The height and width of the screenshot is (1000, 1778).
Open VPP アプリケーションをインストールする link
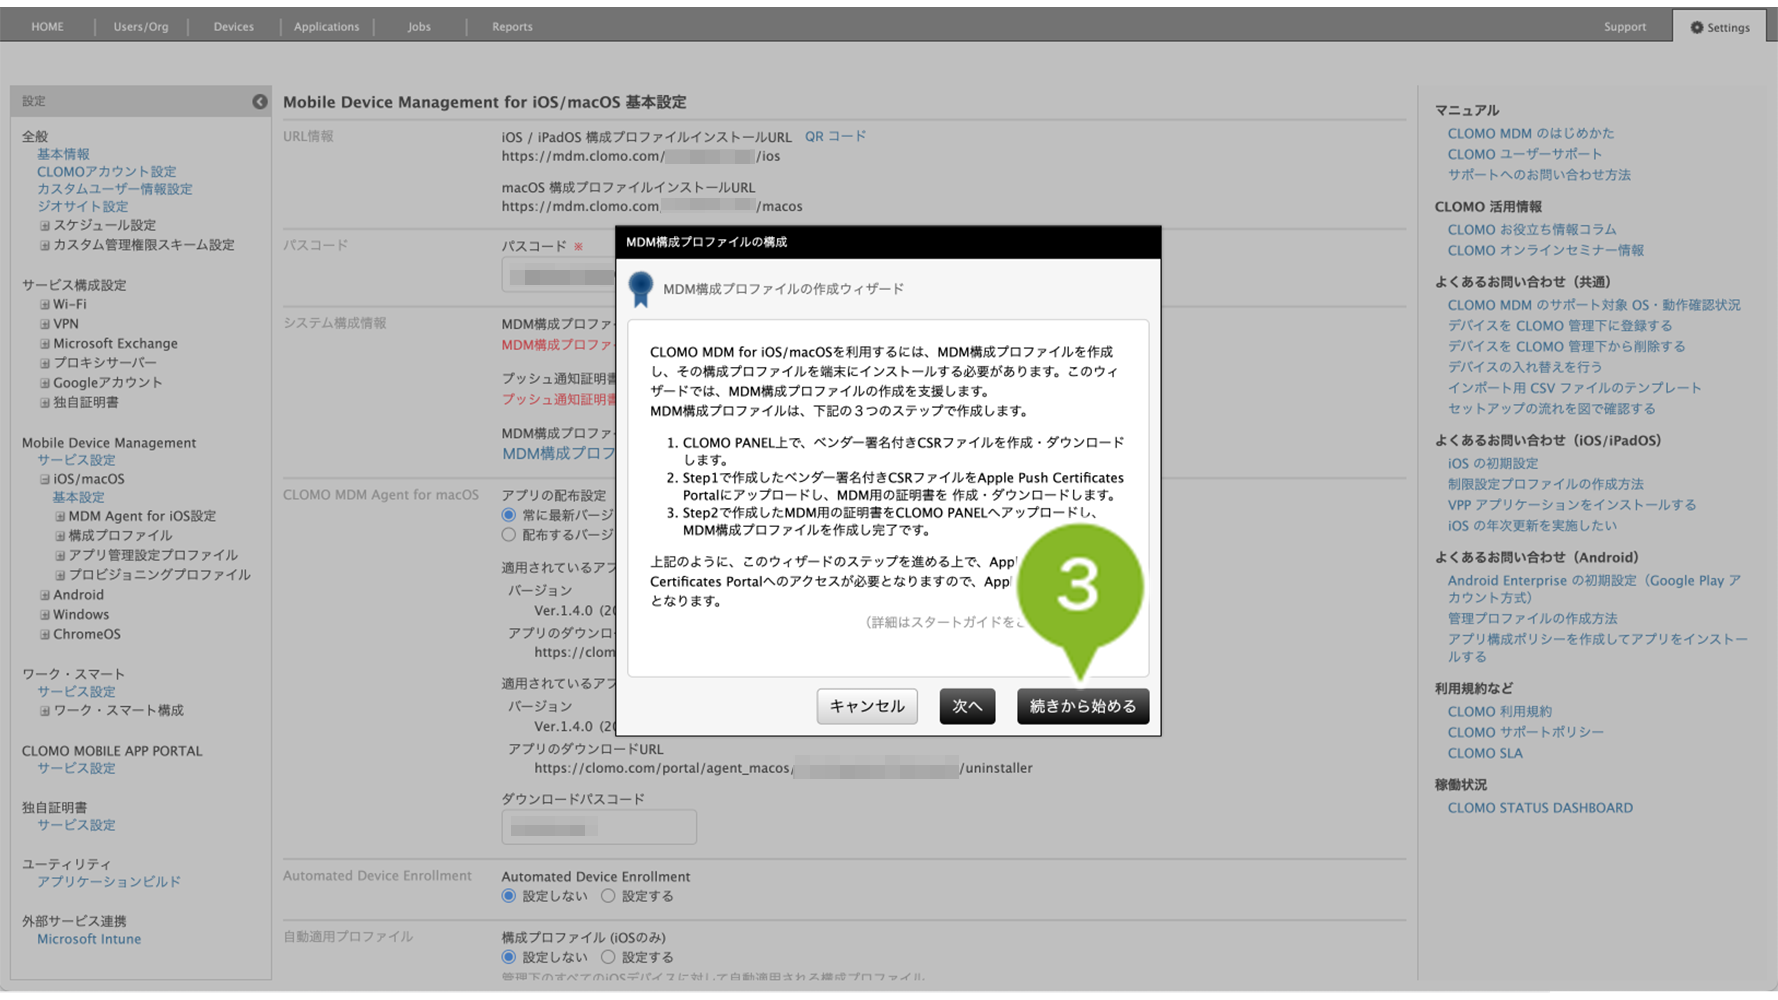pos(1572,505)
